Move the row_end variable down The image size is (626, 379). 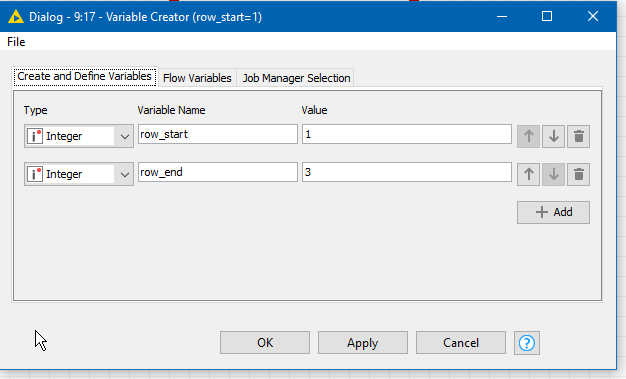click(553, 174)
